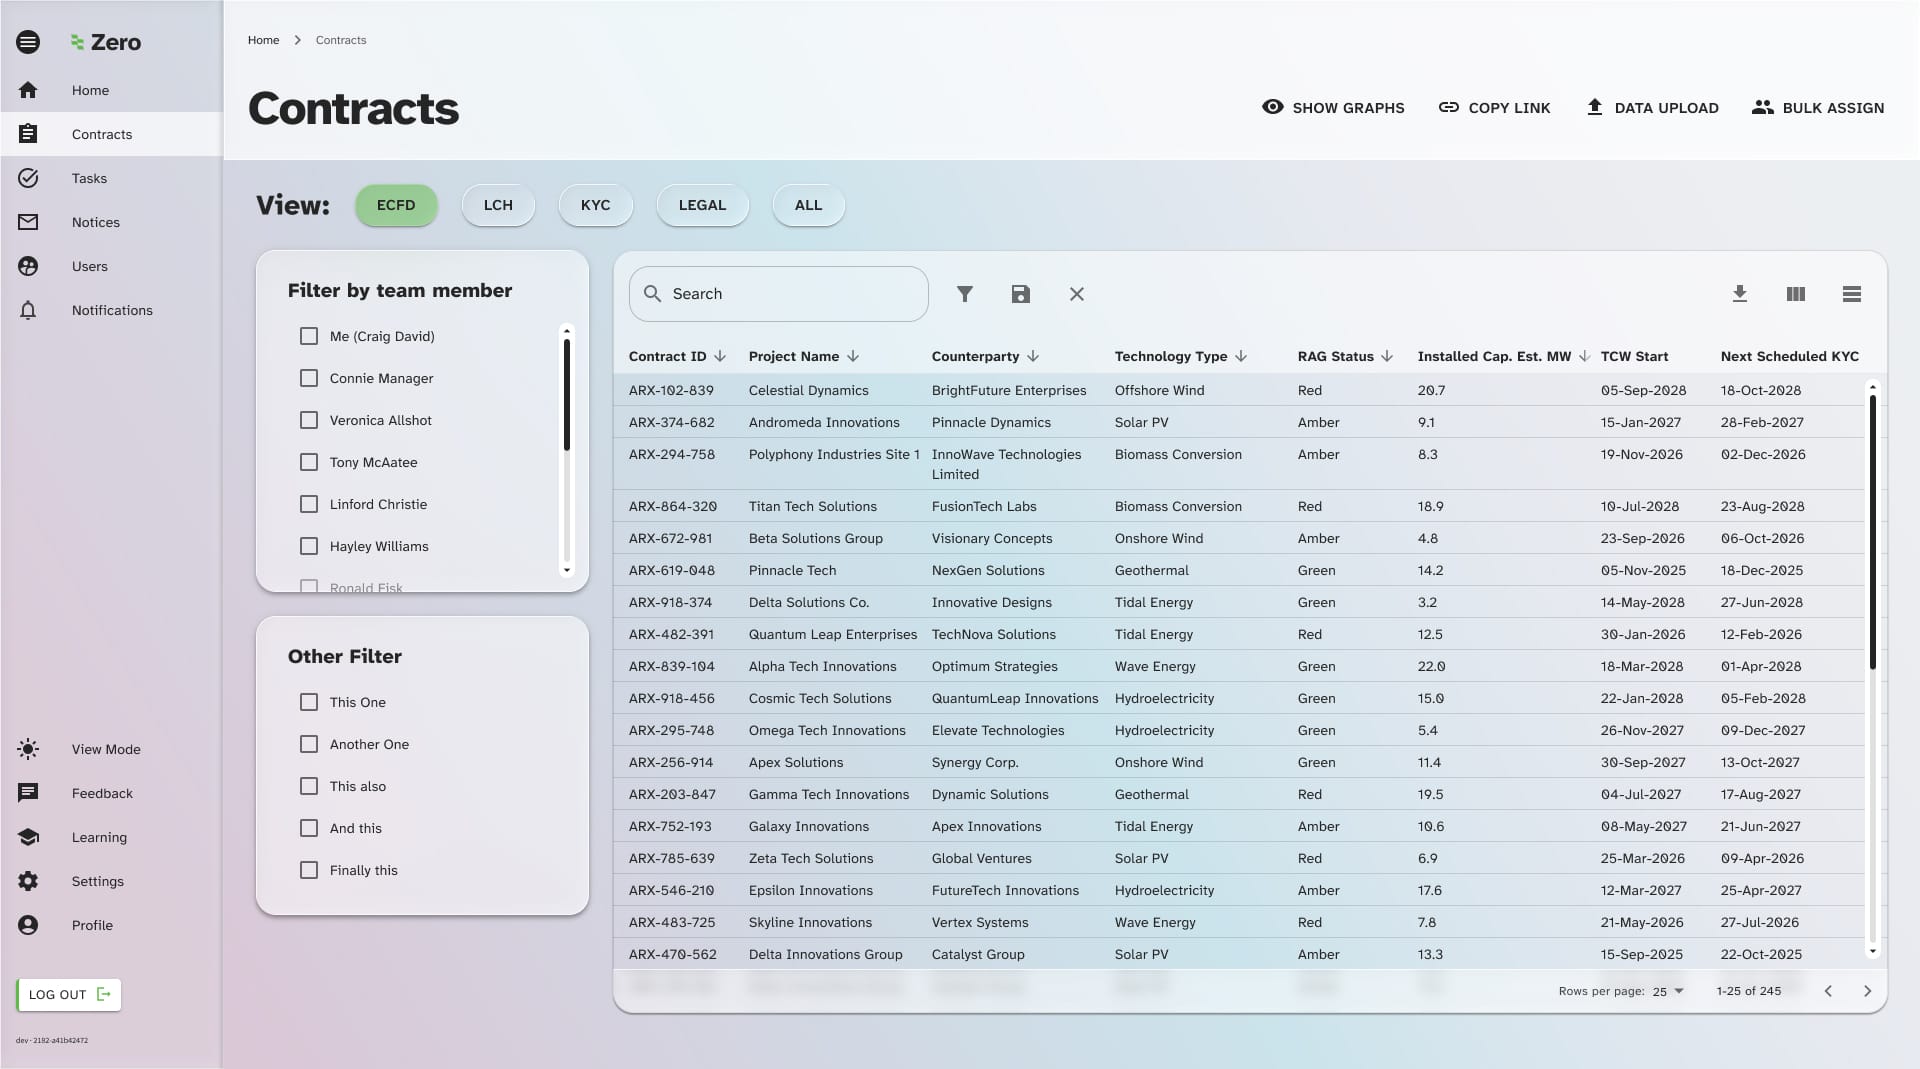Viewport: 1920px width, 1069px height.
Task: Tick the Me (Craig David) checkbox
Action: [309, 336]
